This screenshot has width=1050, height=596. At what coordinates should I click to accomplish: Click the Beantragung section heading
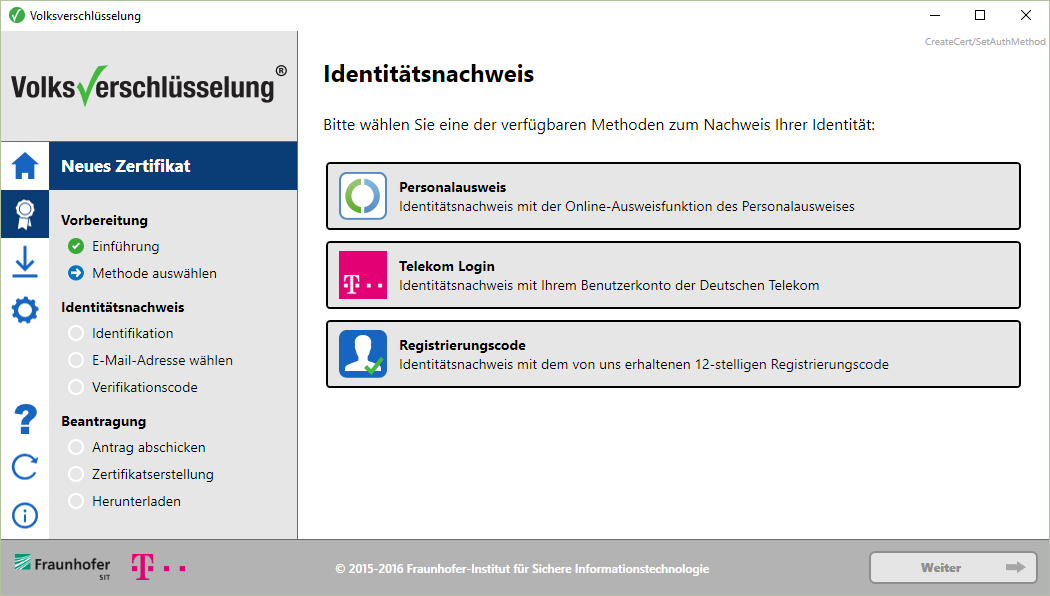pyautogui.click(x=104, y=421)
